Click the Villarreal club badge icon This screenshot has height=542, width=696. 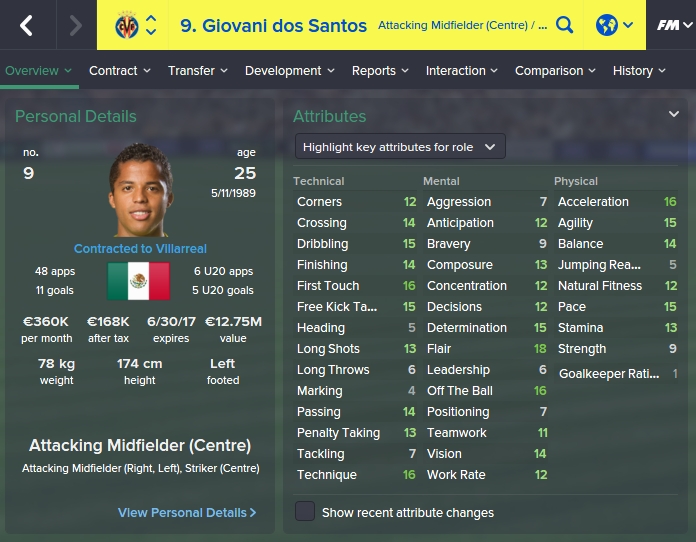[x=127, y=25]
